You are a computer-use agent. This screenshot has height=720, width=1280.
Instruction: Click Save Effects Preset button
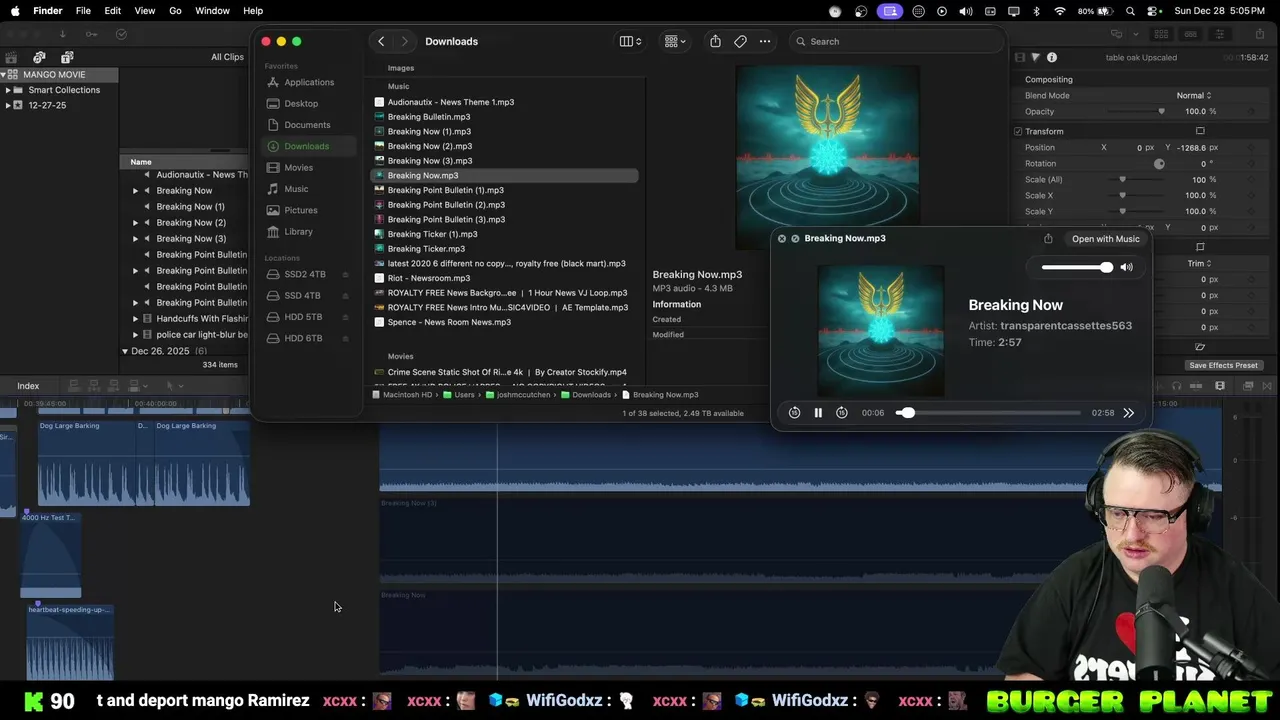pos(1223,365)
